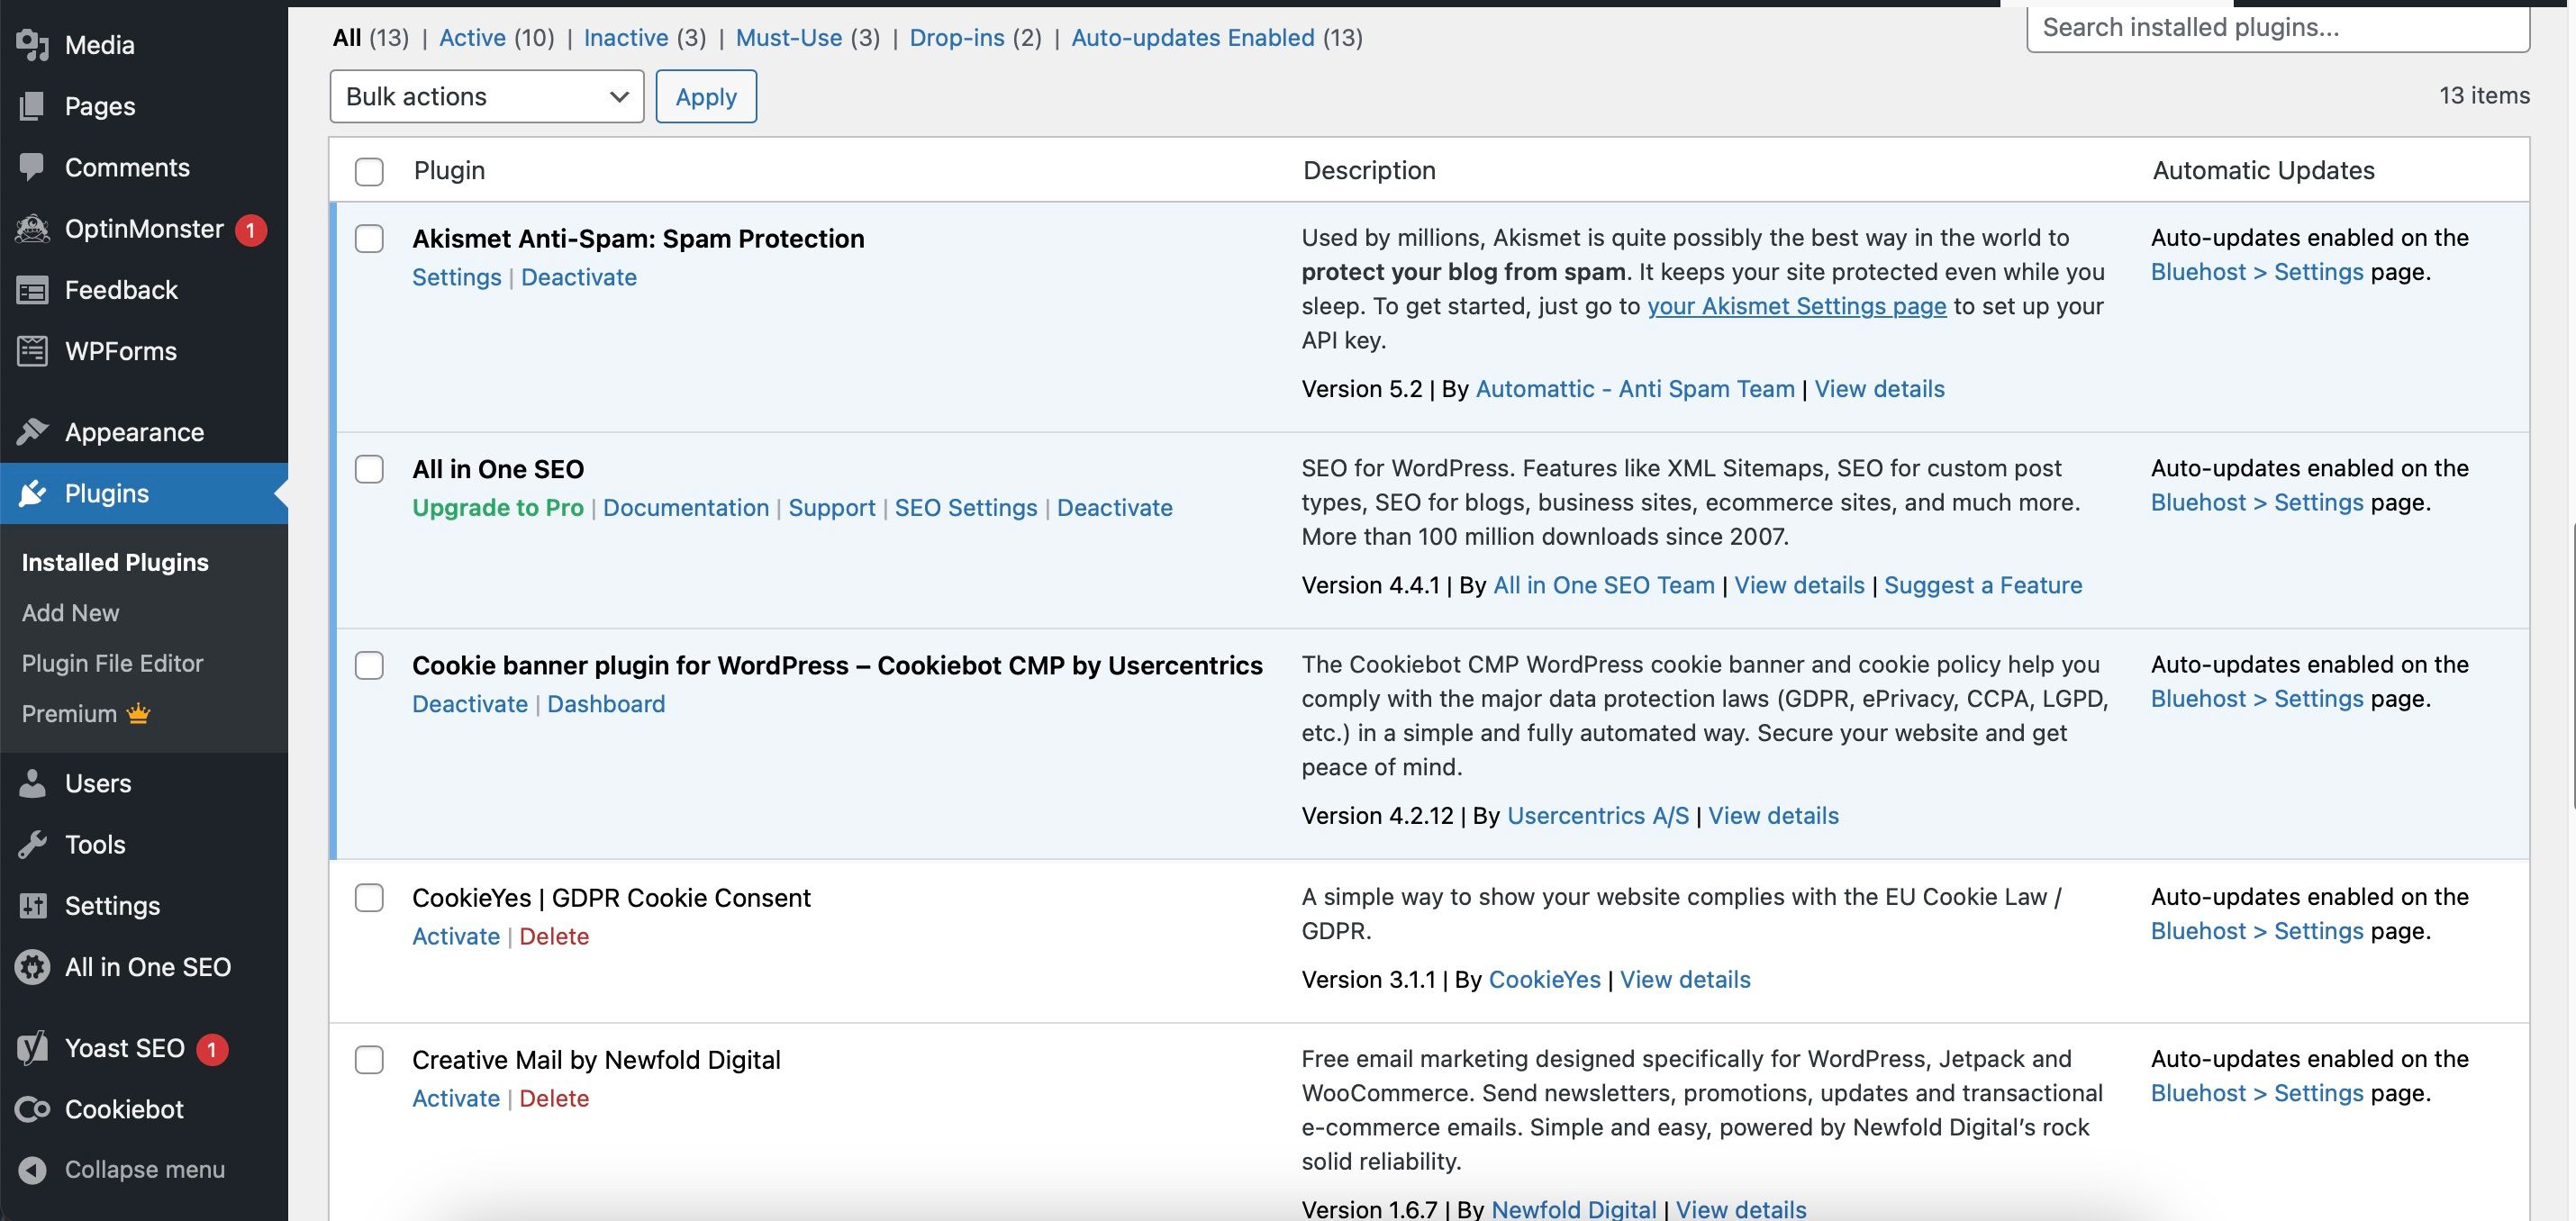2576x1221 pixels.
Task: Click the Yoast SEO icon
Action: (x=32, y=1048)
